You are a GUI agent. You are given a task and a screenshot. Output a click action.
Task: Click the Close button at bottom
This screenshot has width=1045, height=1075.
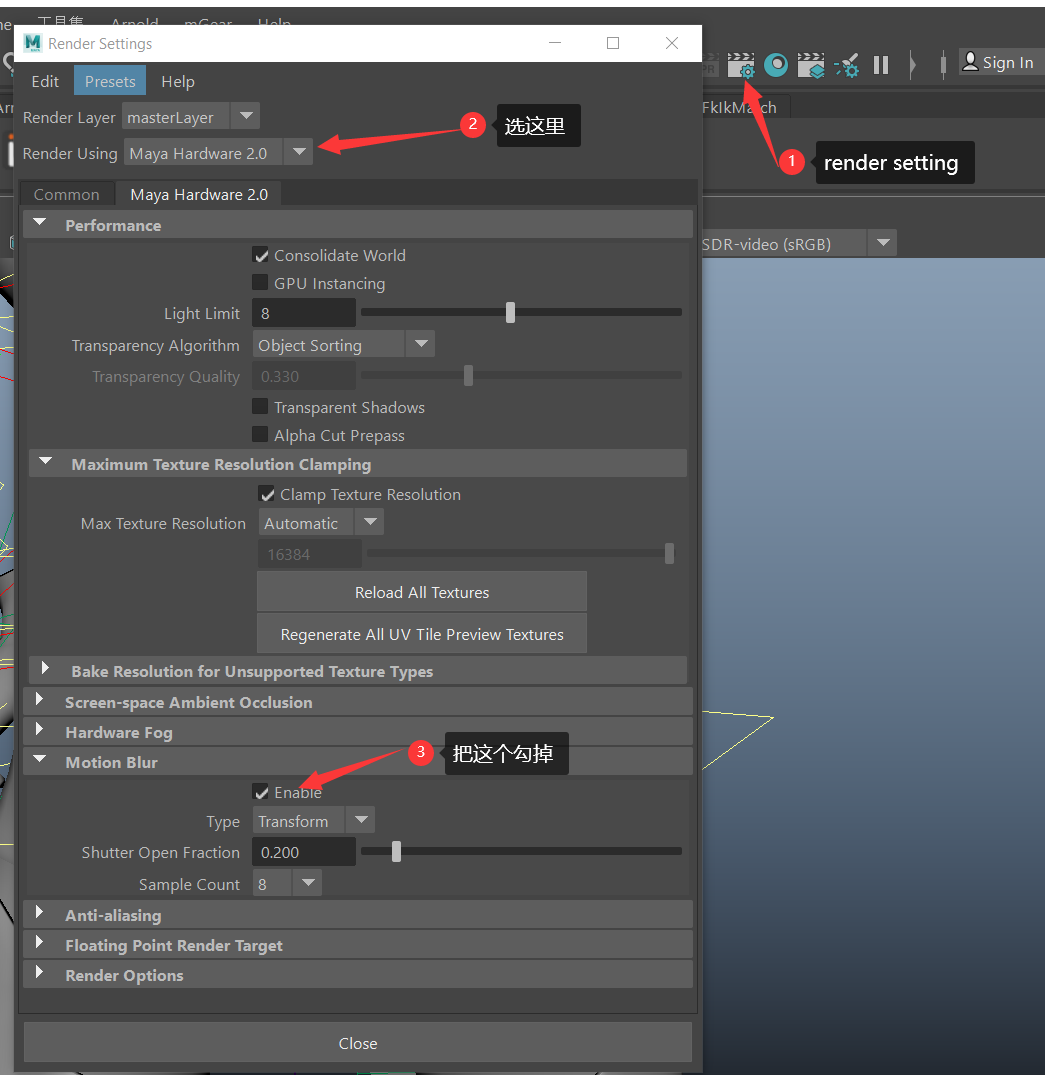(x=358, y=1043)
